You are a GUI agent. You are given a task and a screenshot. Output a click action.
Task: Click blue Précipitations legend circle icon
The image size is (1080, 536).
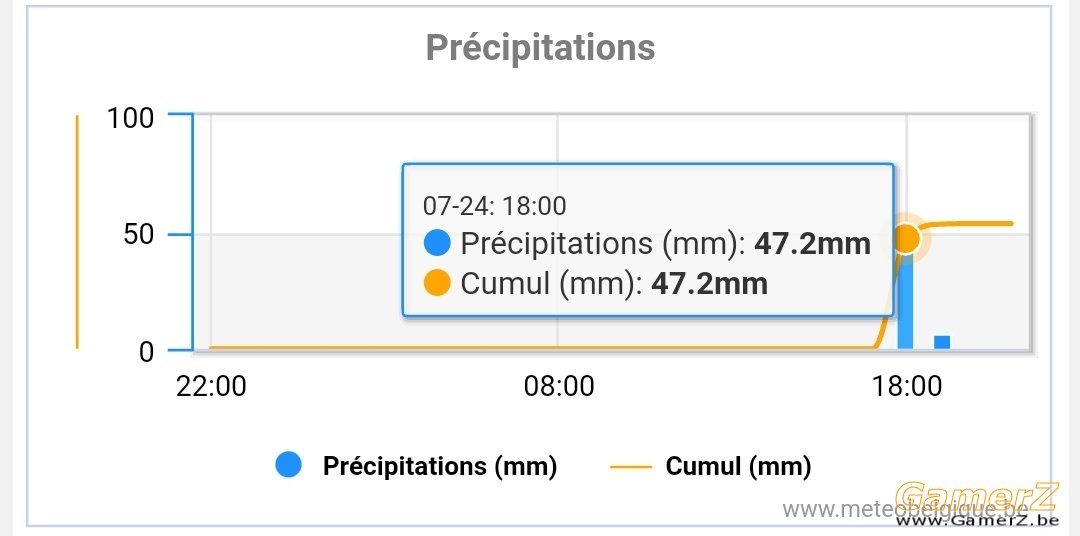[x=289, y=465]
